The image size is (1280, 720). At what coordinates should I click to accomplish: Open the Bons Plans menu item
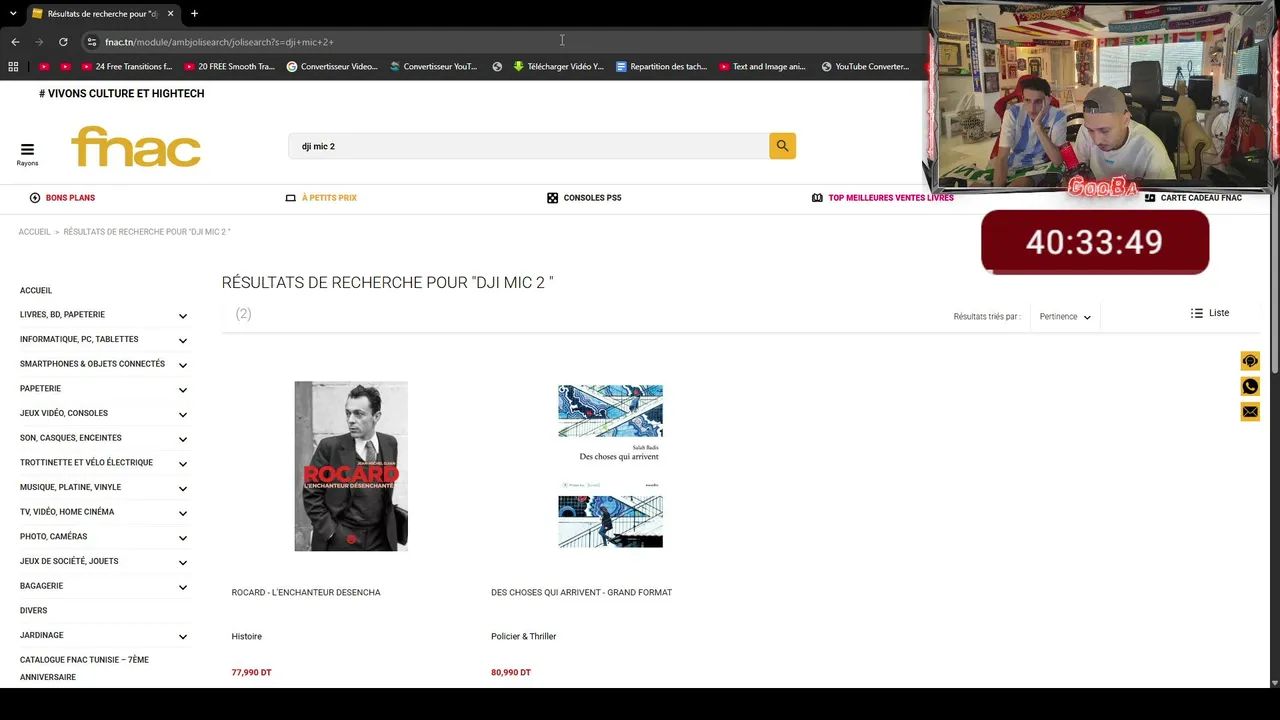coord(62,198)
